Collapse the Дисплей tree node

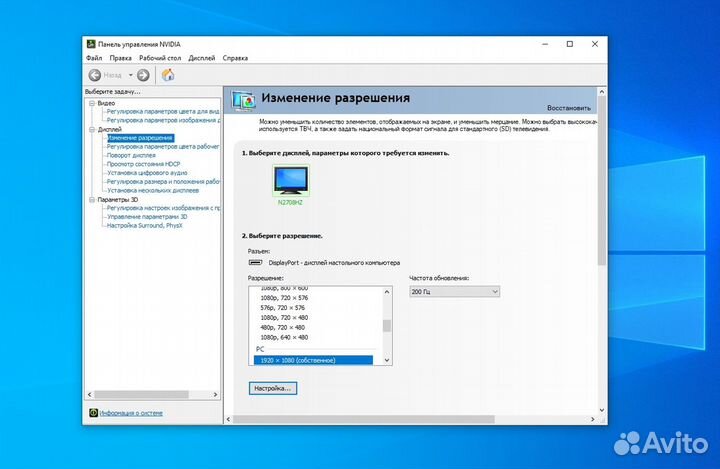[x=92, y=130]
